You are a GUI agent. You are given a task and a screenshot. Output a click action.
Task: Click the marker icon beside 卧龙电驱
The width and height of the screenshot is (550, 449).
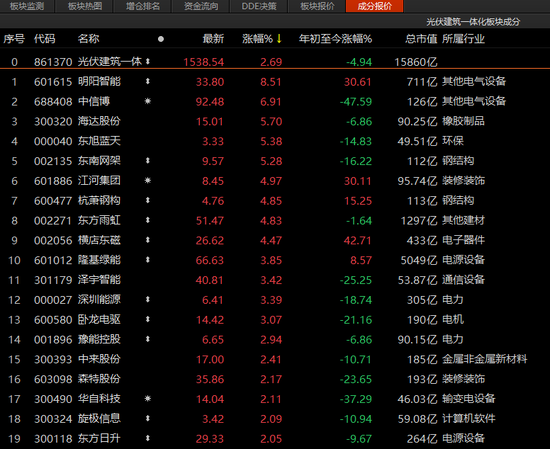click(x=148, y=319)
